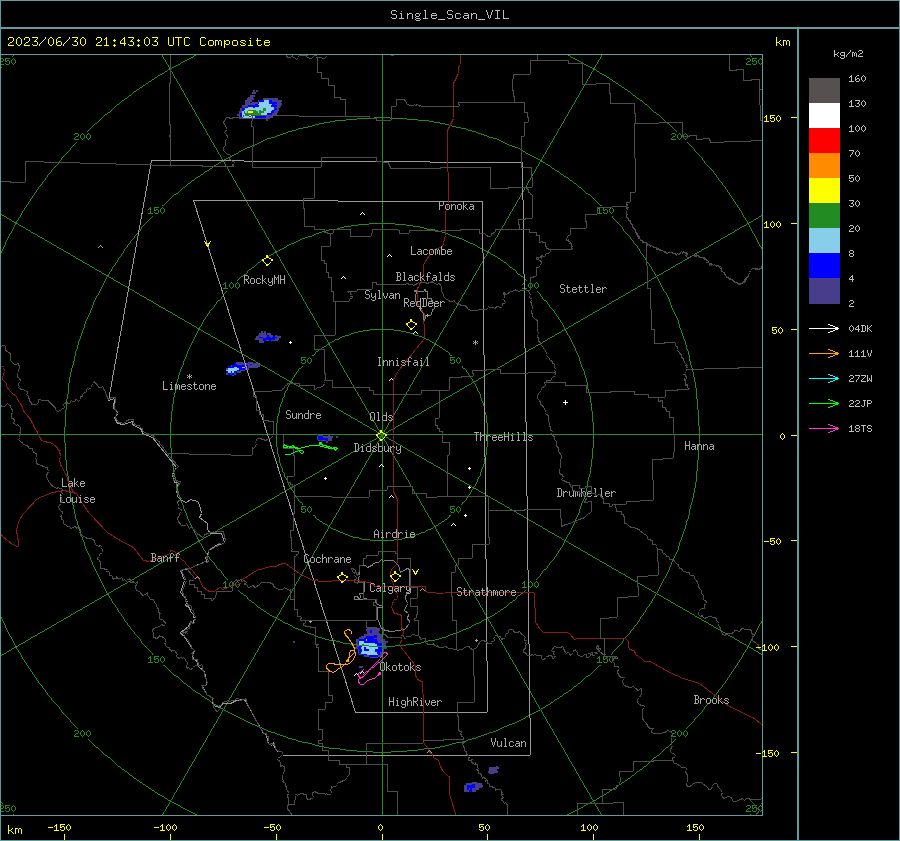Viewport: 900px width, 841px height.
Task: Click the Stettler town label
Action: (583, 289)
